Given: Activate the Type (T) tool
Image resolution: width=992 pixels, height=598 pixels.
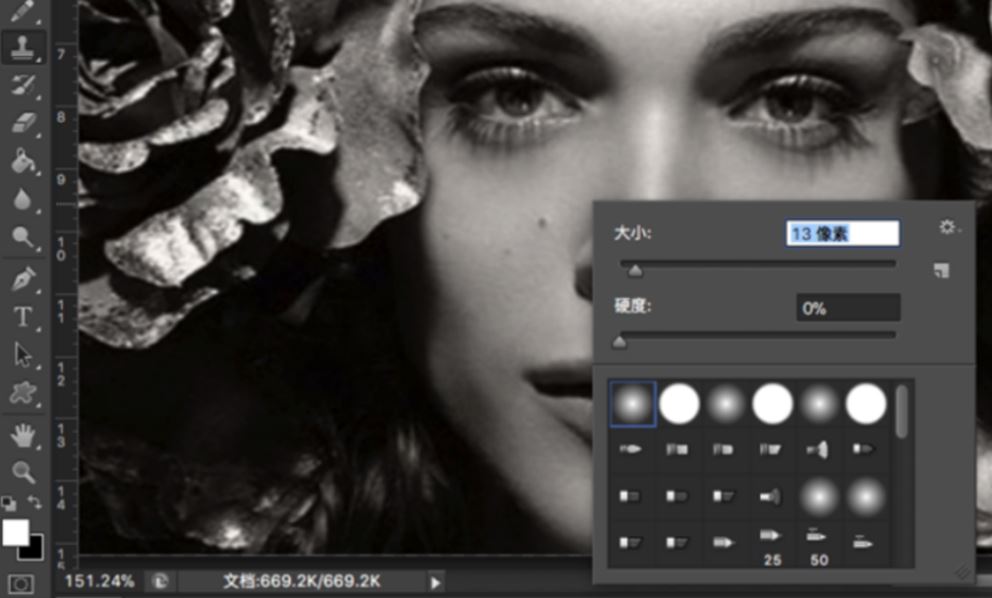Looking at the screenshot, I should point(22,316).
